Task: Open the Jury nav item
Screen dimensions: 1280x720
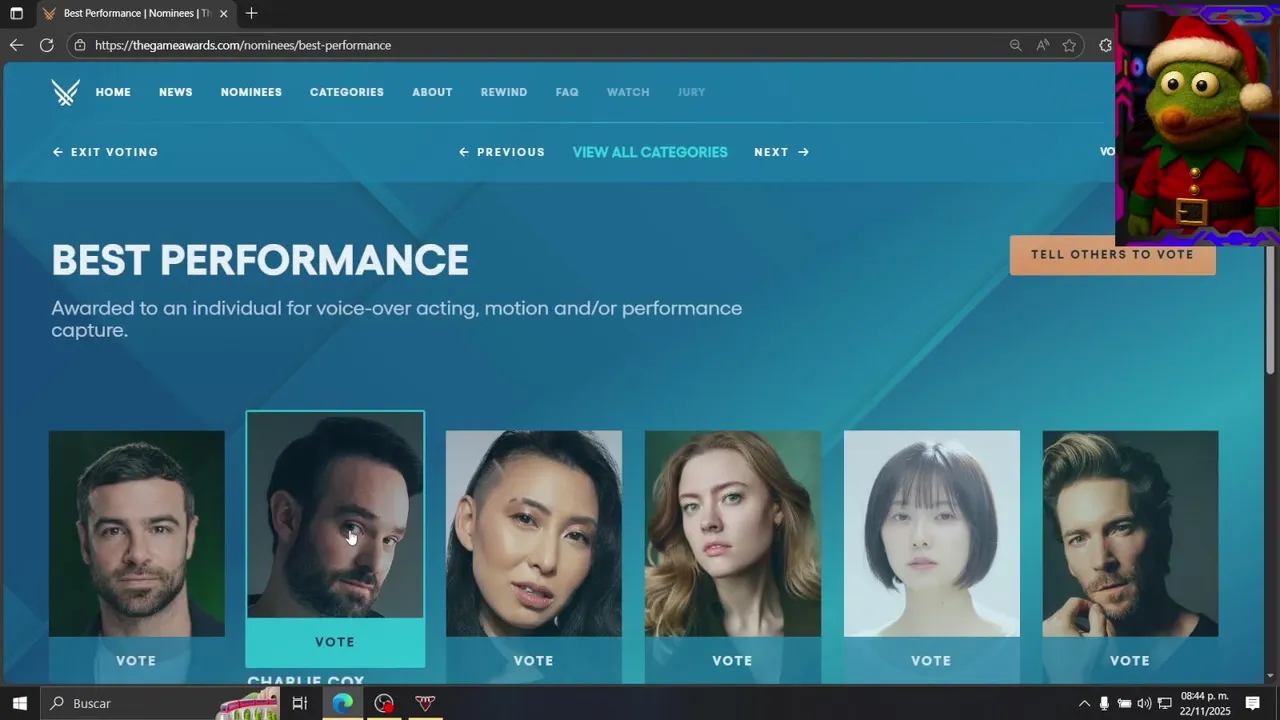Action: coord(691,92)
